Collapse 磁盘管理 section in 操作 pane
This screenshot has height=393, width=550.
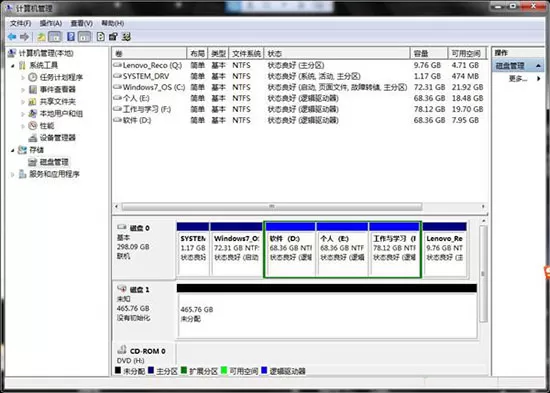tap(538, 66)
